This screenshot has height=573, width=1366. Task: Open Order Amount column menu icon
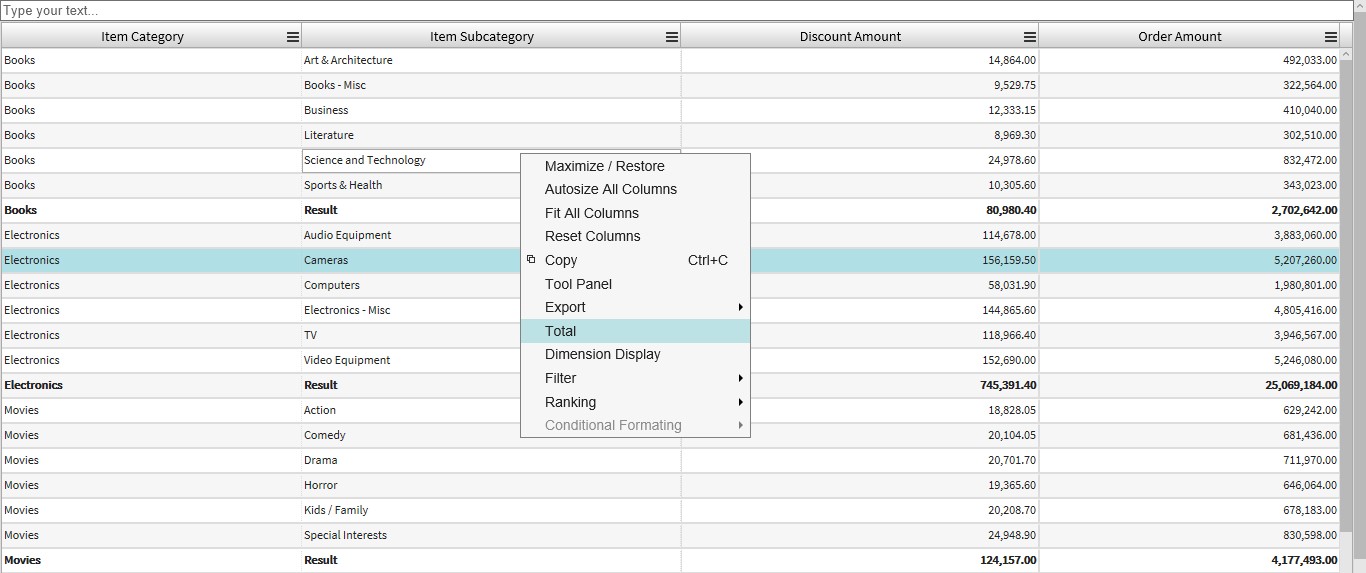tap(1330, 37)
